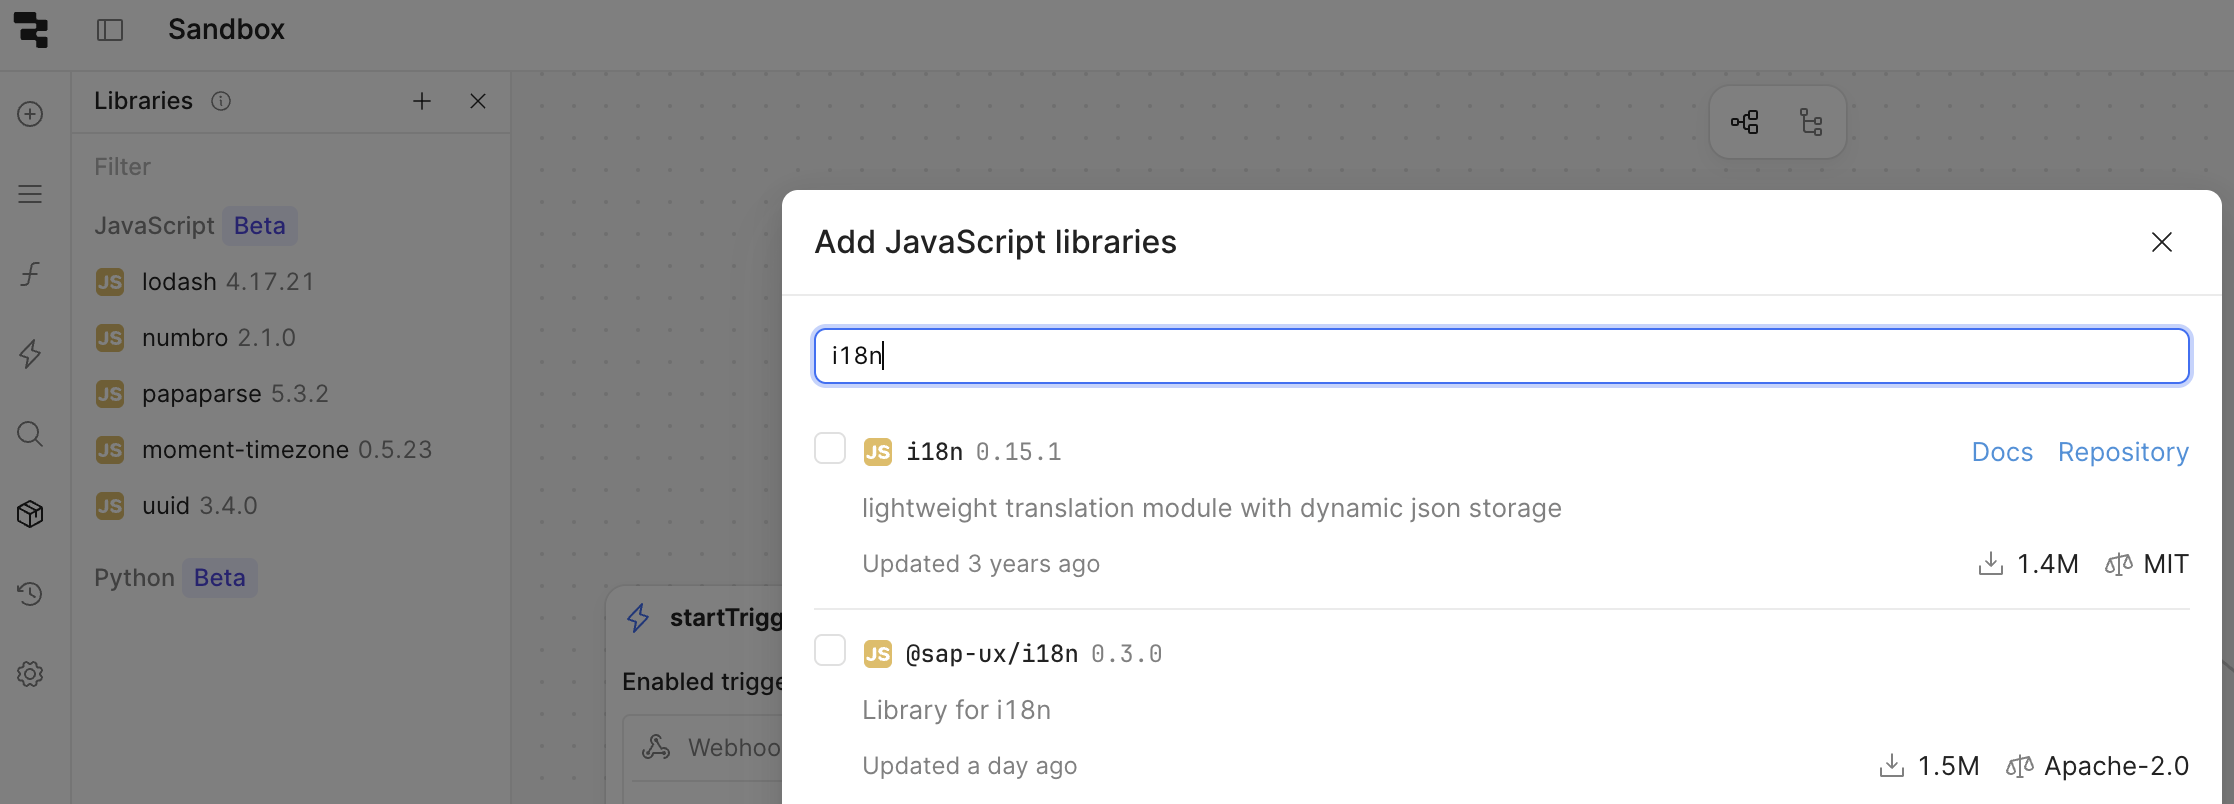Click the Python Beta section header
The image size is (2234, 804).
click(176, 578)
